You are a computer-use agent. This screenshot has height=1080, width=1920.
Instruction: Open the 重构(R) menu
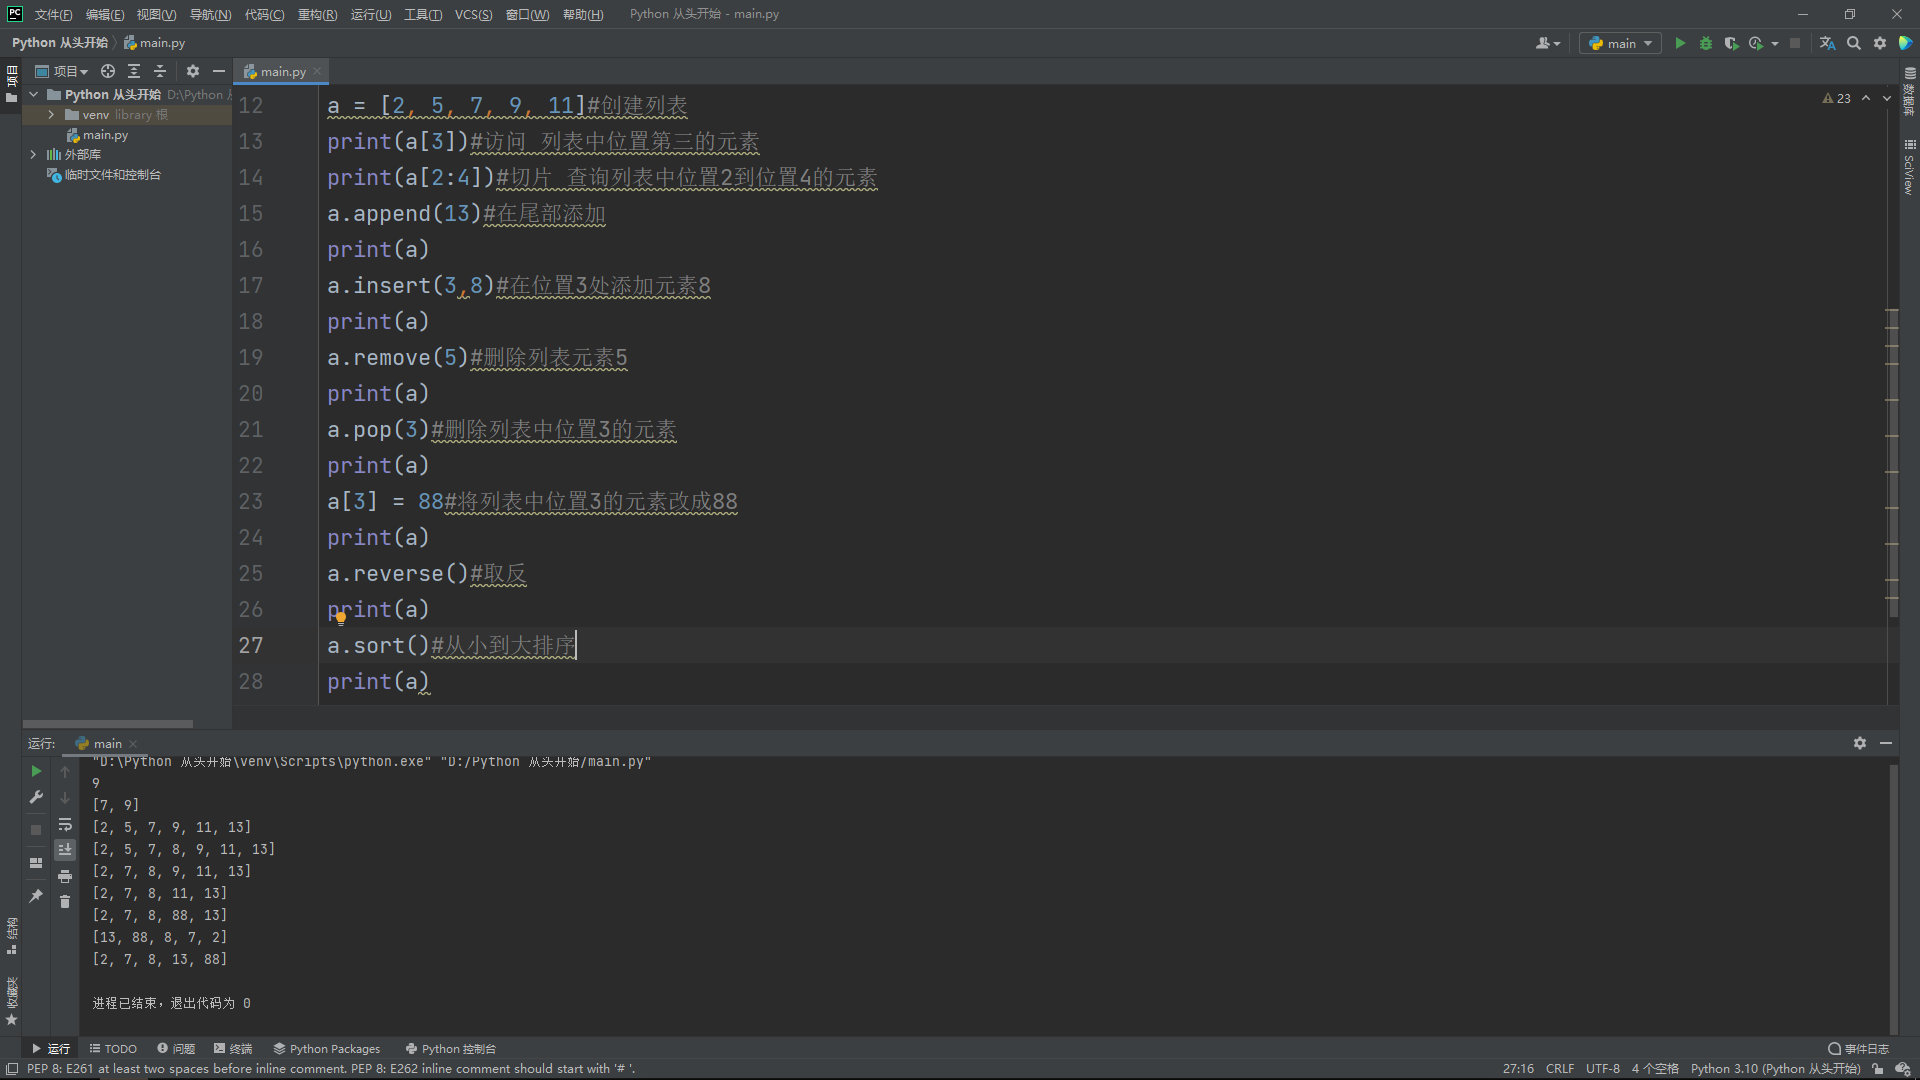(x=317, y=14)
